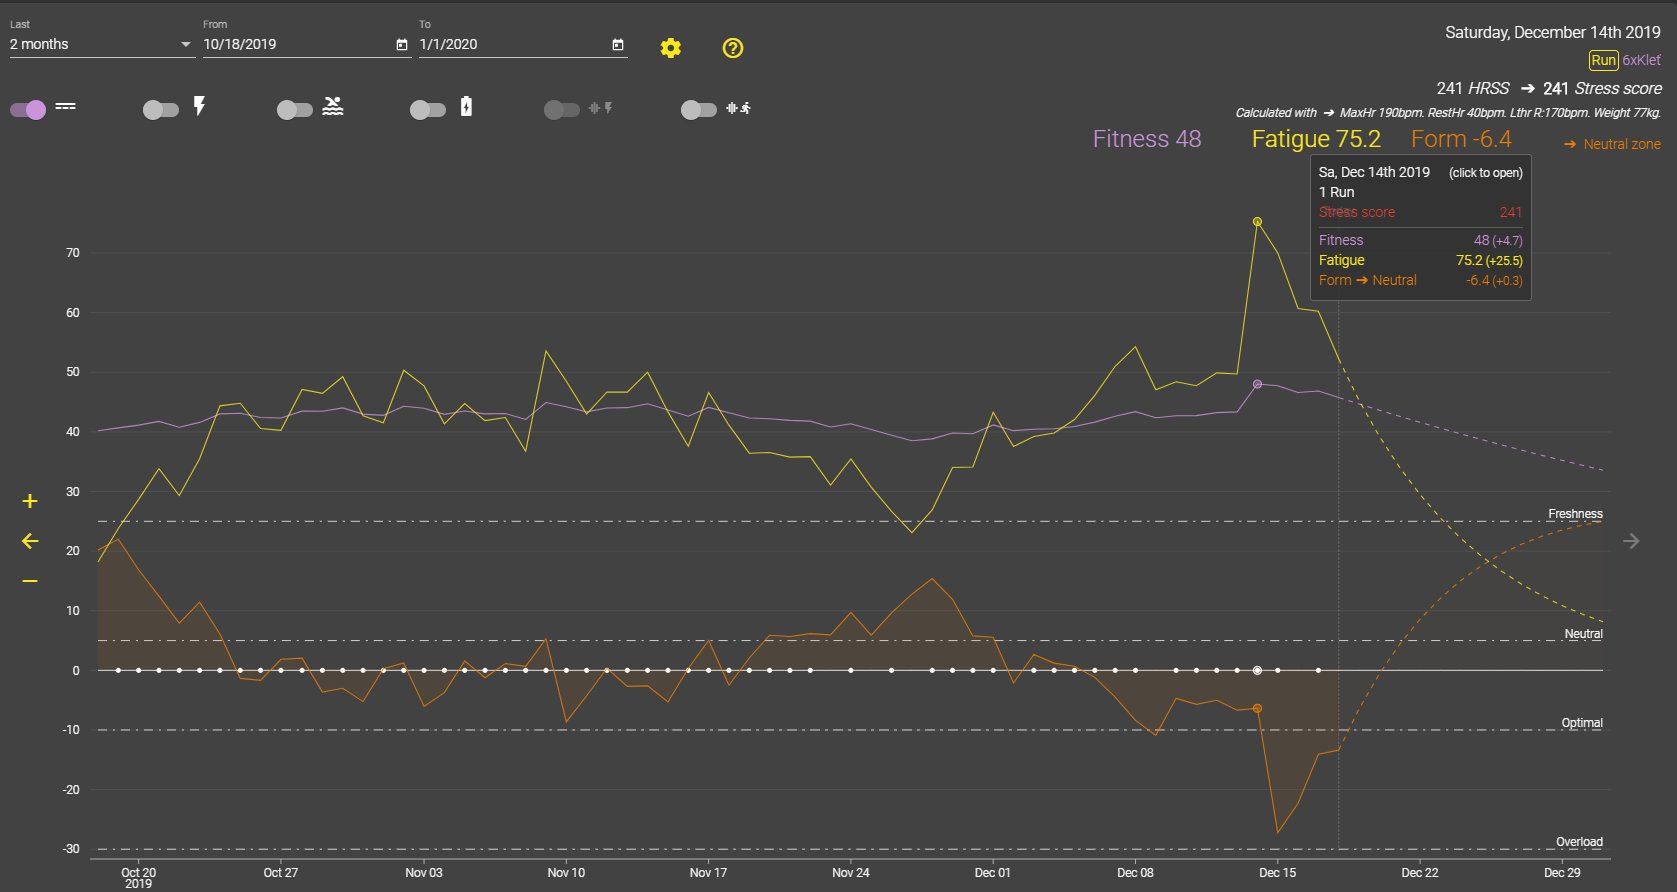The image size is (1677, 892).
Task: Click 'click to open' in the tooltip
Action: tap(1486, 173)
